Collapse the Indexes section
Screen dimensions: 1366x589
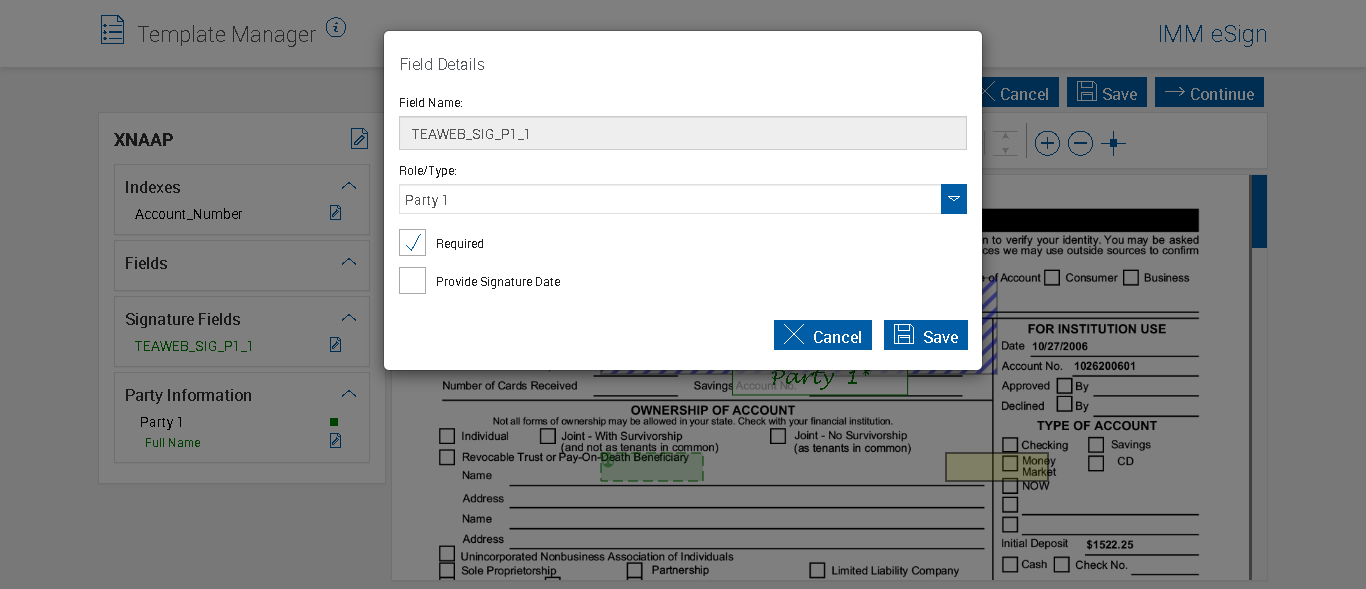point(349,186)
